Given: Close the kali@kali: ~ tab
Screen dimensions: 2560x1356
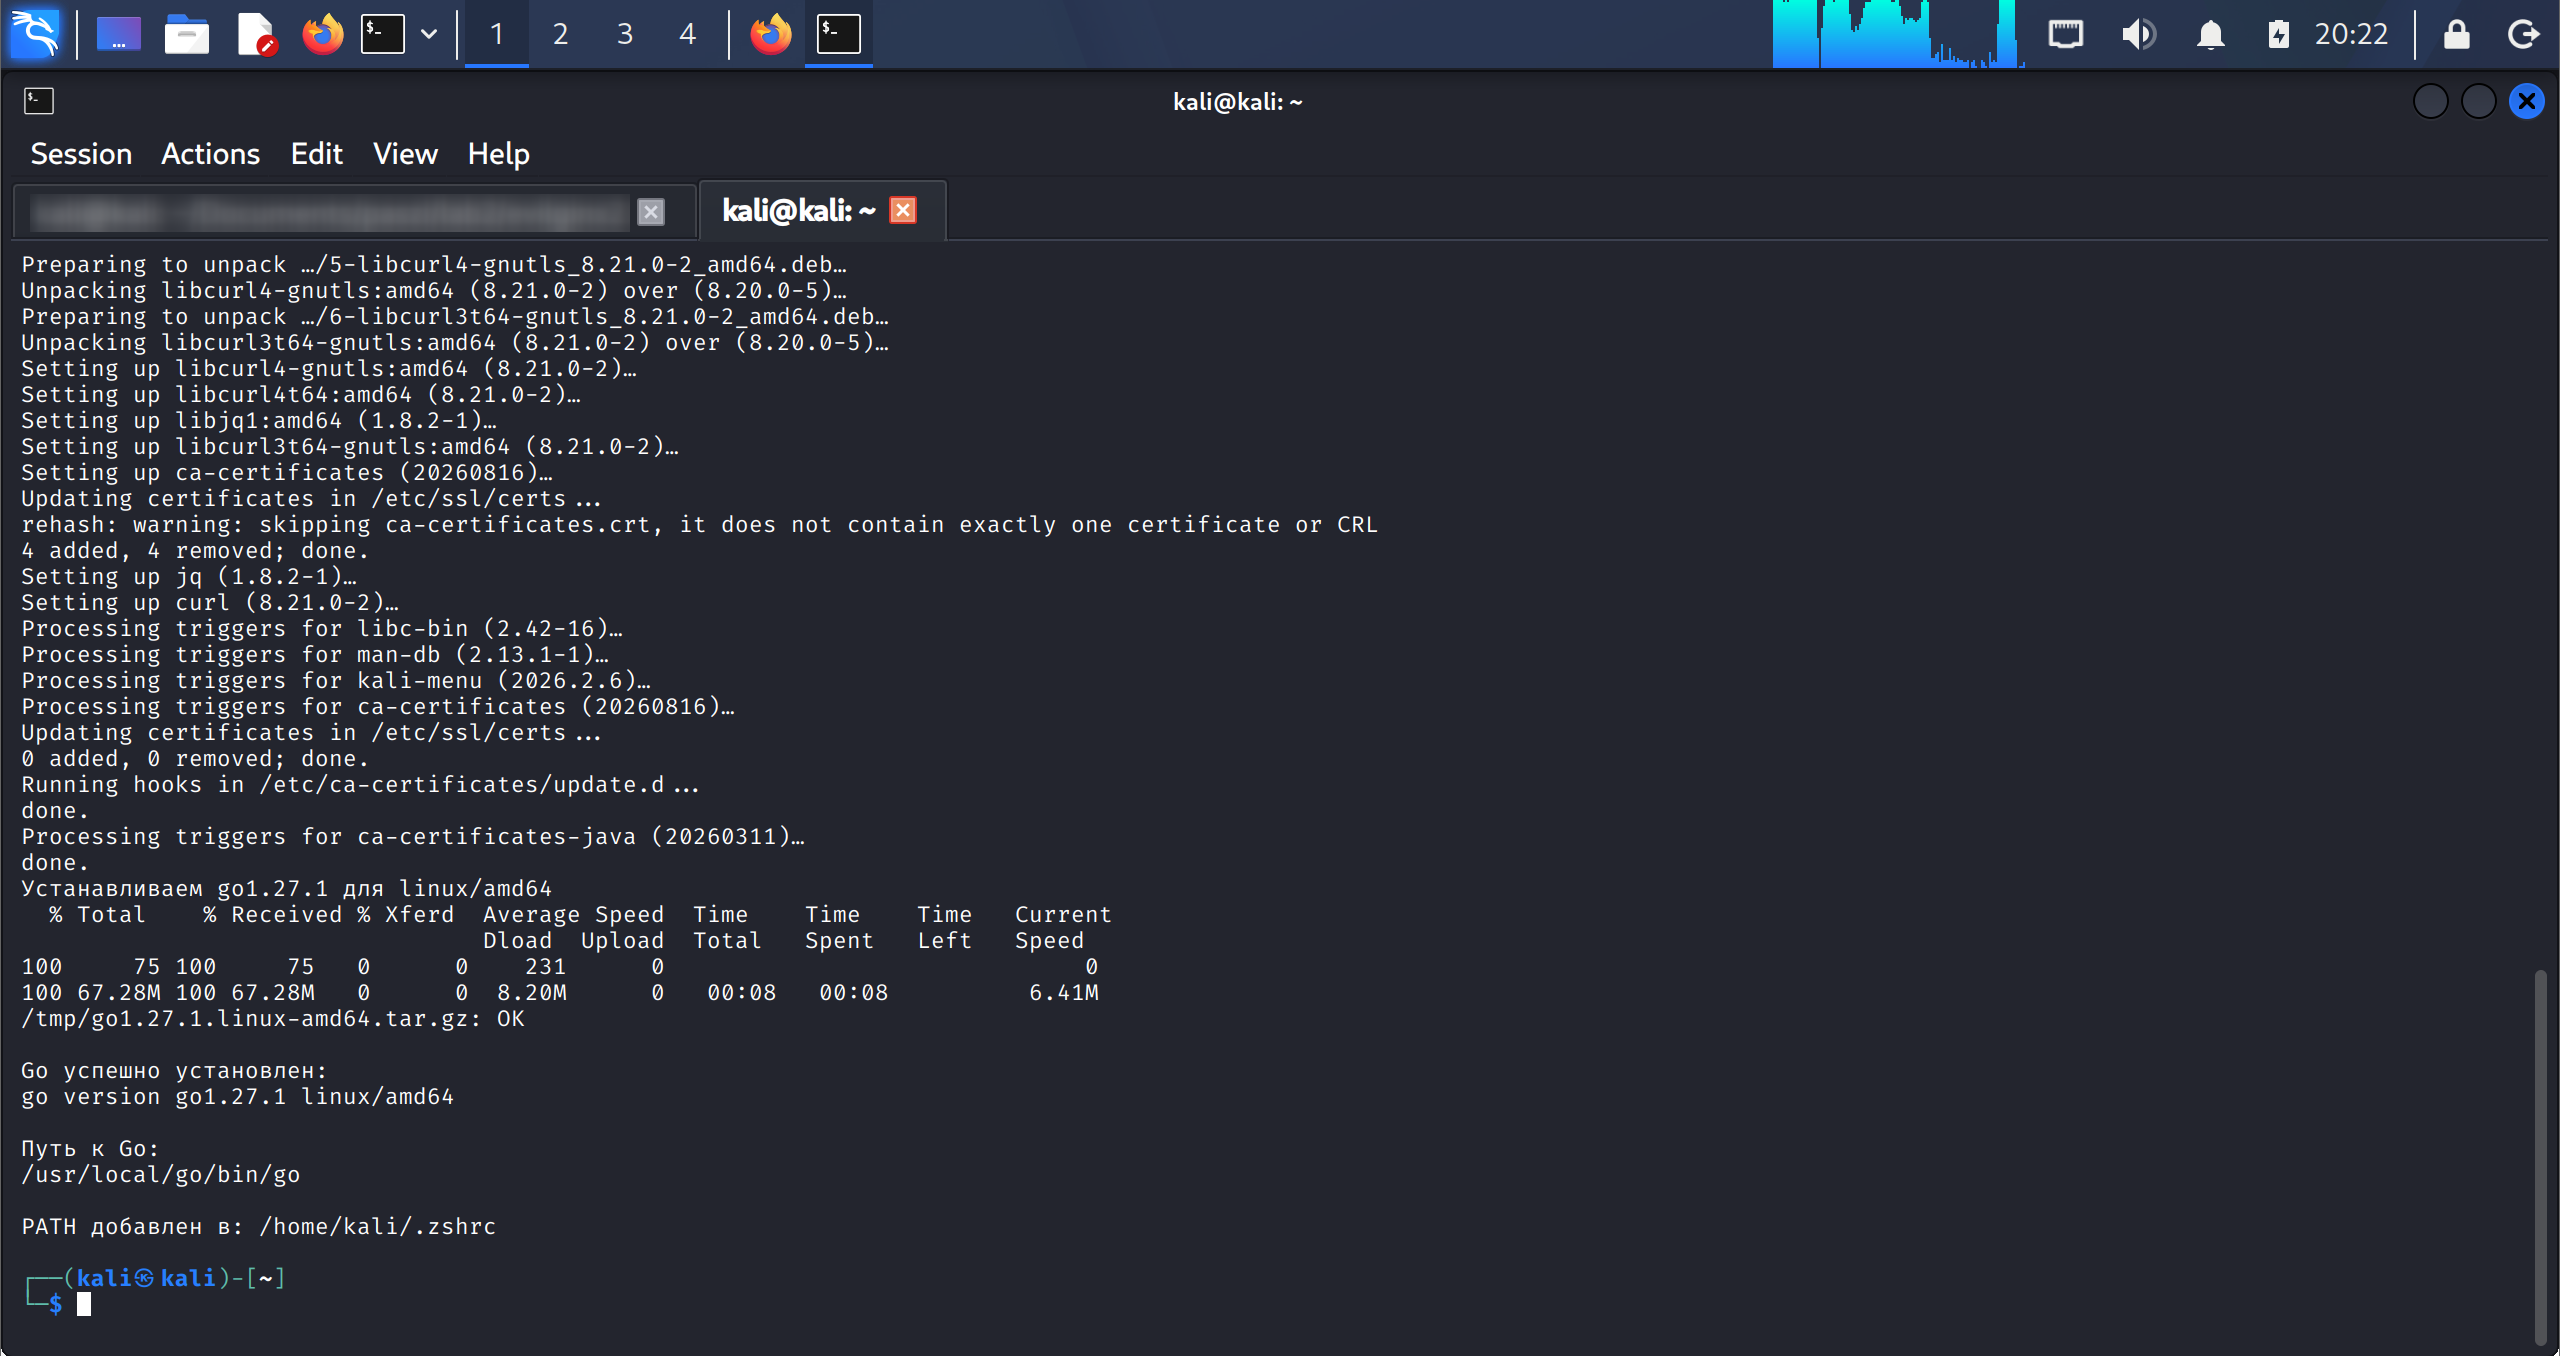Looking at the screenshot, I should coord(903,210).
